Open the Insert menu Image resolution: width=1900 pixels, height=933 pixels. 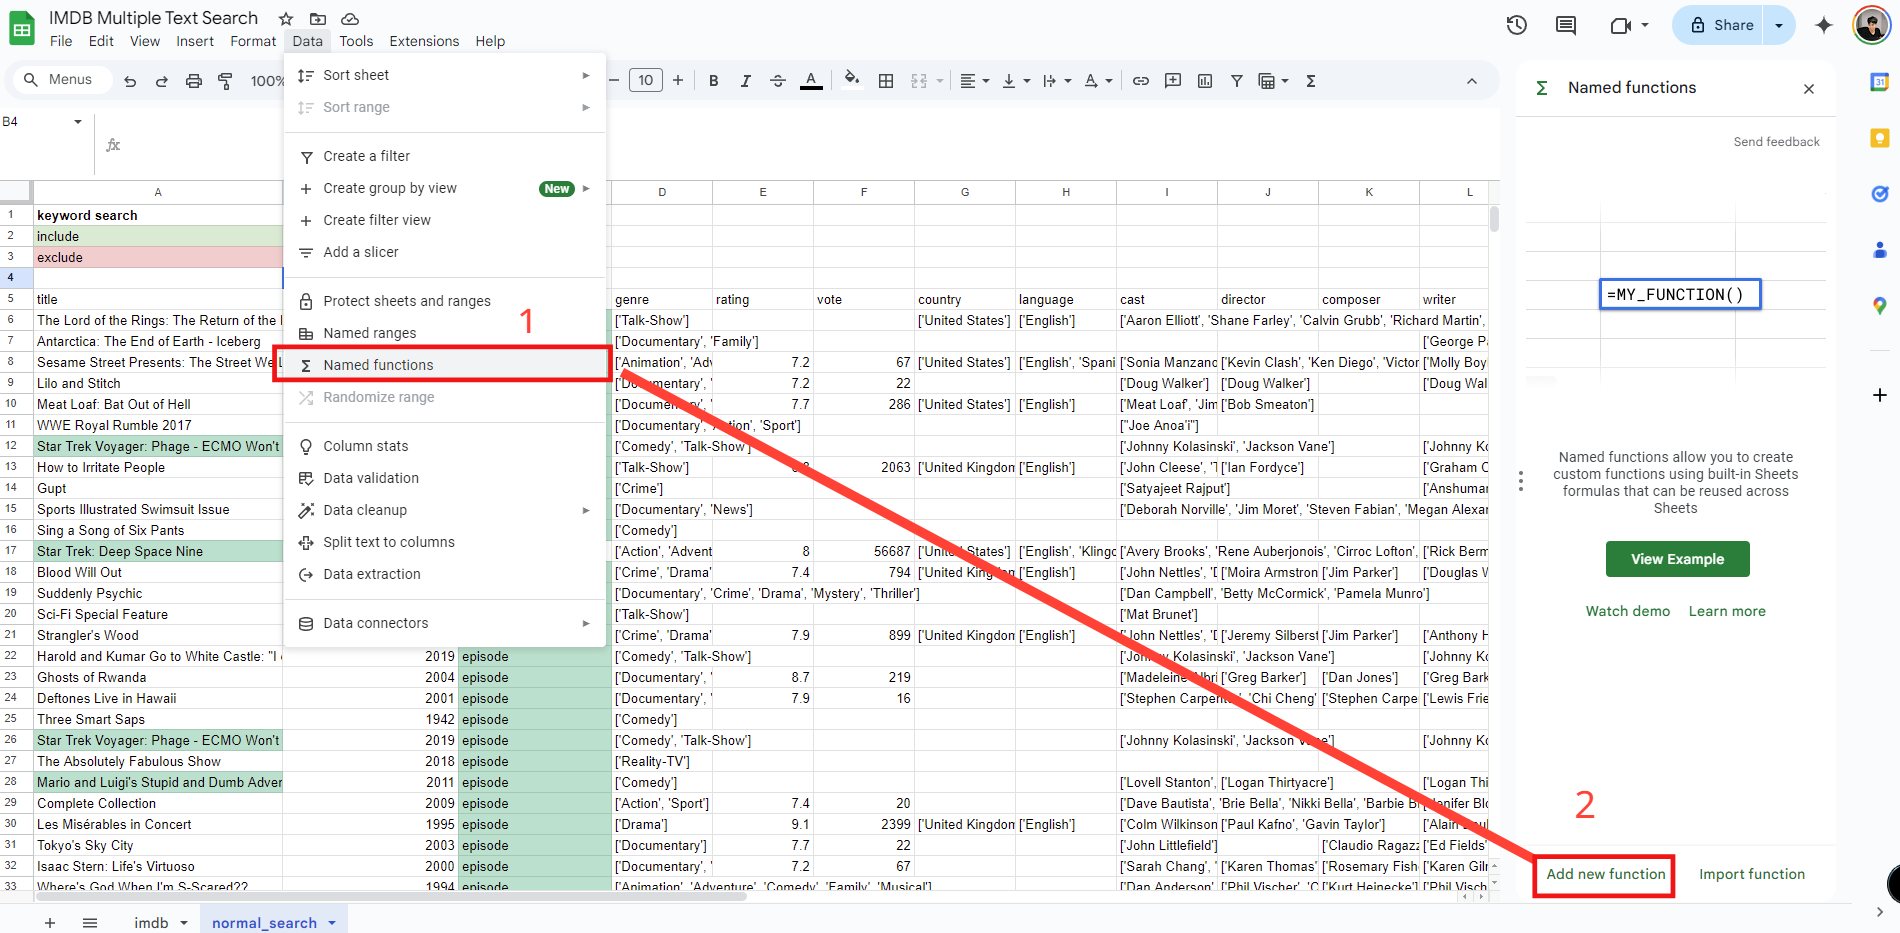coord(195,41)
